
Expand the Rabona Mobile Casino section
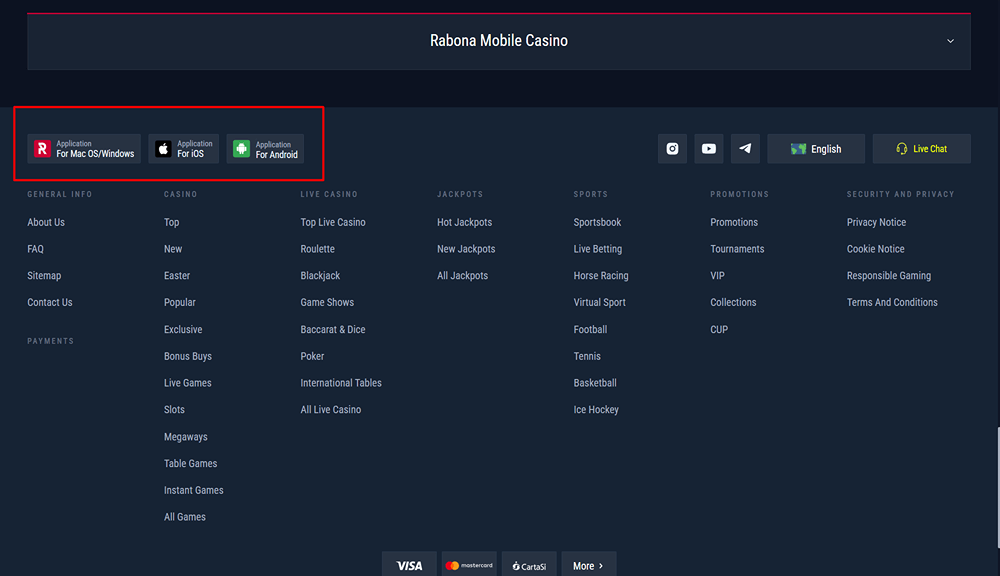[x=499, y=41]
